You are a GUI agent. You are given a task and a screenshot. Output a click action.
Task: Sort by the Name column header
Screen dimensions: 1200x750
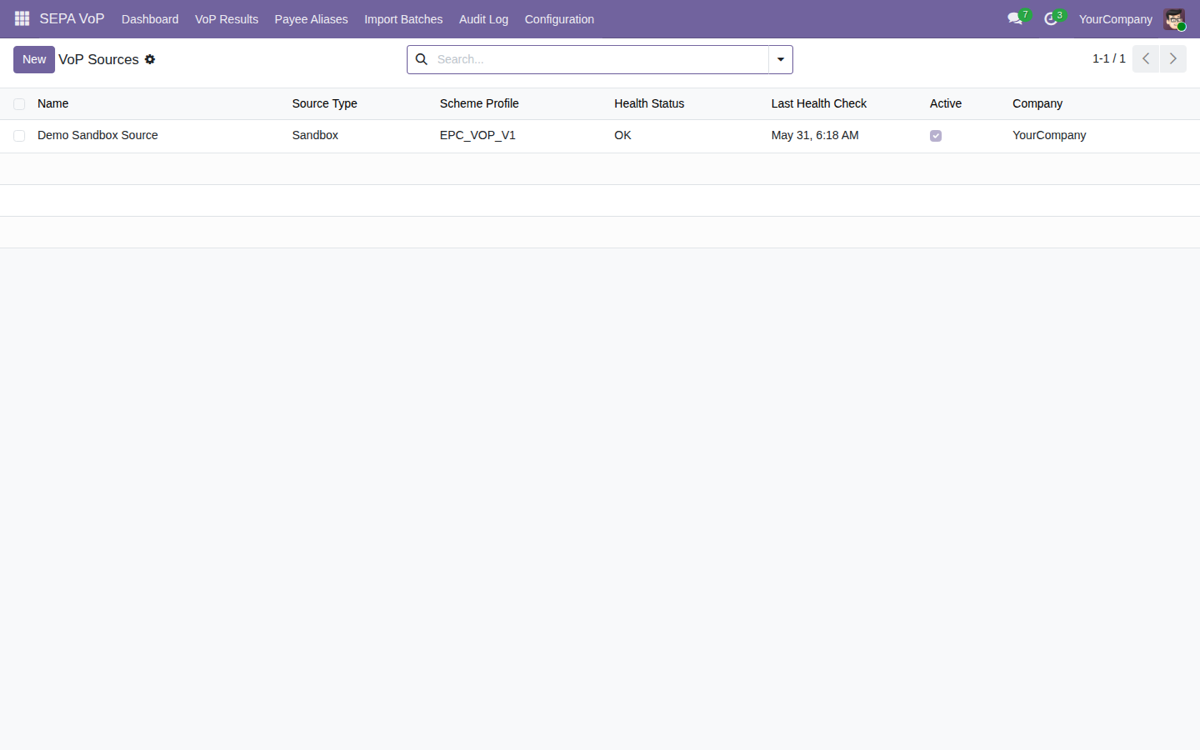53,104
